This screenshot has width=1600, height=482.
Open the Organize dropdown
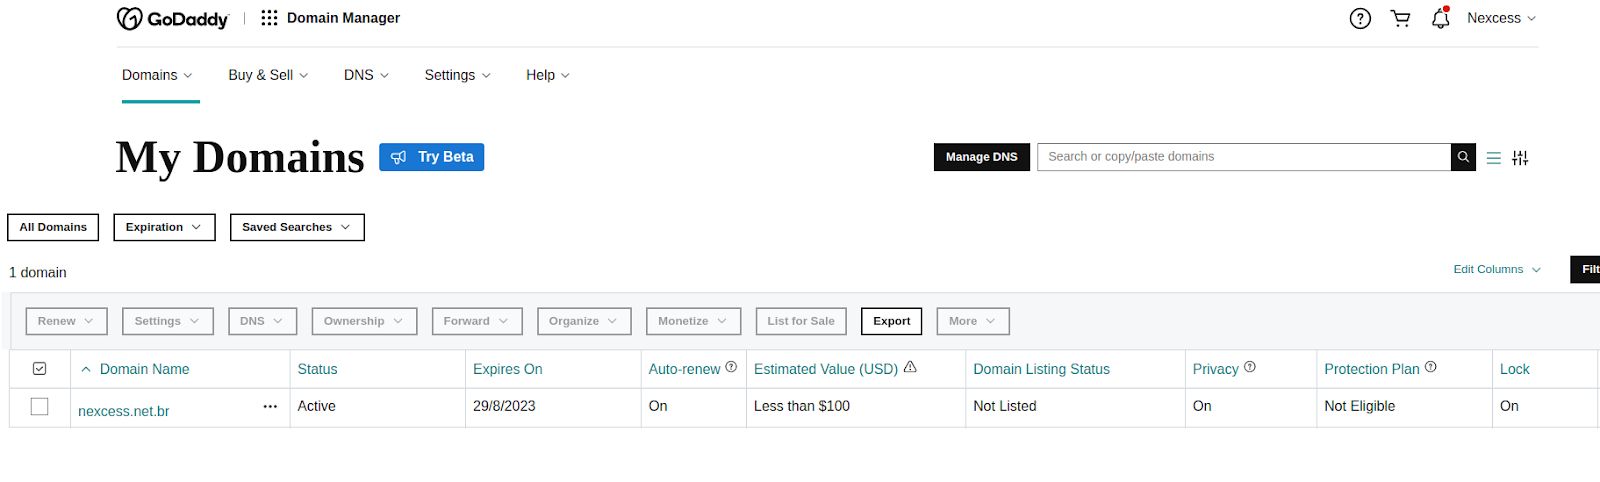[x=584, y=321]
